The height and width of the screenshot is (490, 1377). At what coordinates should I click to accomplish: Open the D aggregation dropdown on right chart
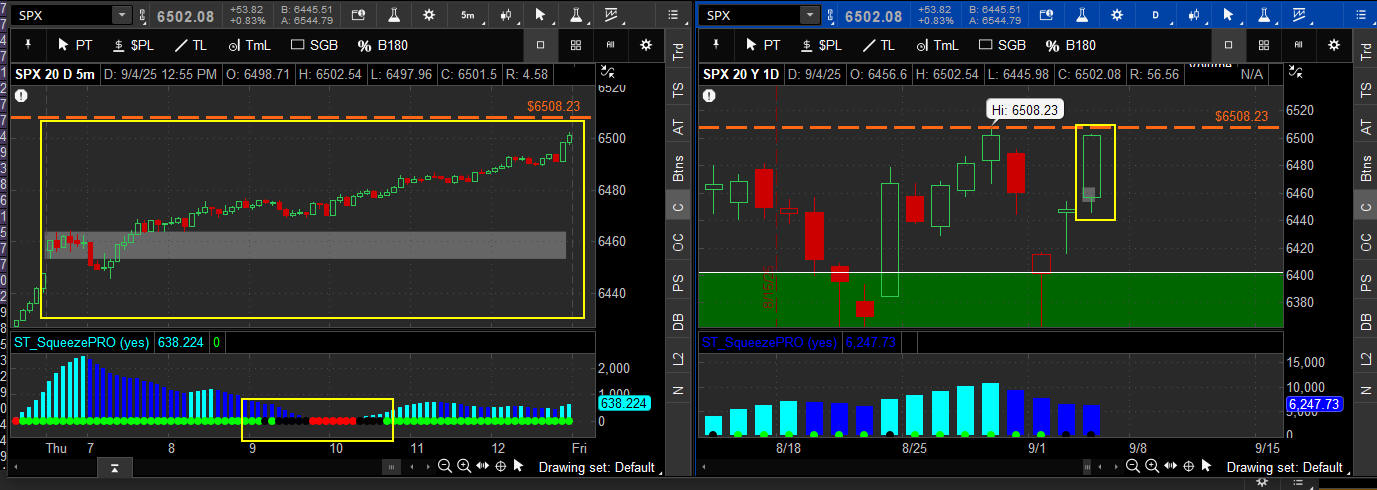pyautogui.click(x=1156, y=15)
